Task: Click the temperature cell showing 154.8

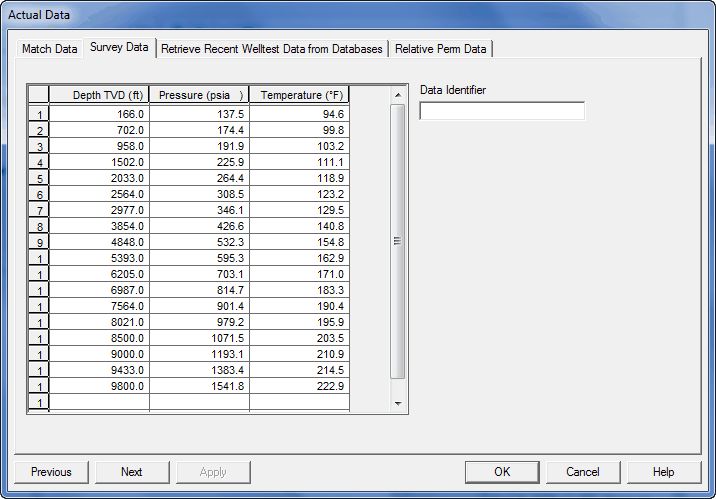Action: (299, 241)
